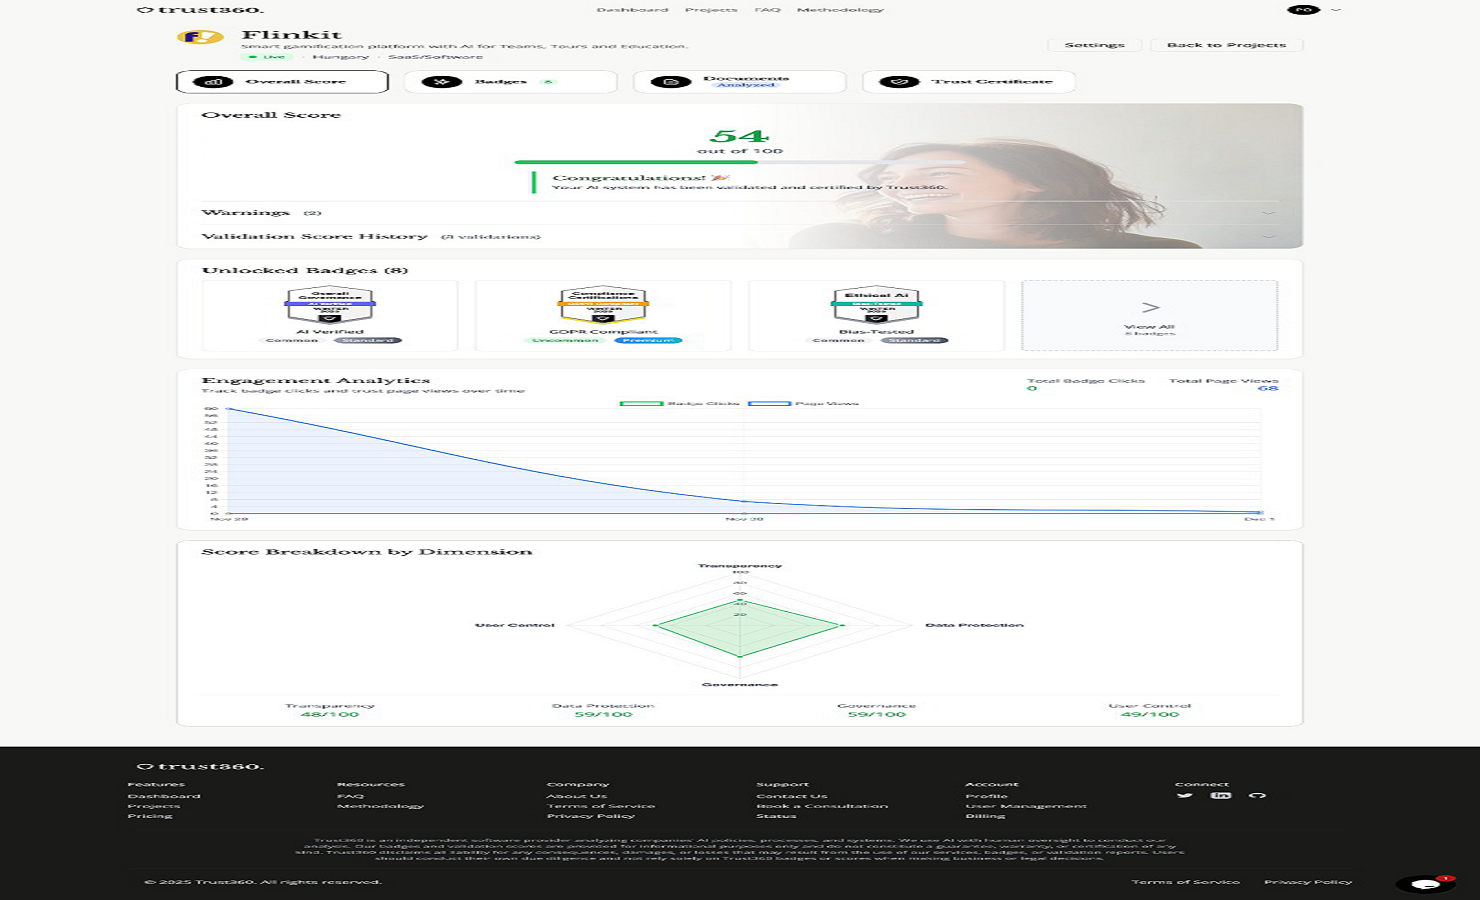Open the Trust Certificate tab
The height and width of the screenshot is (900, 1480).
pos(968,82)
